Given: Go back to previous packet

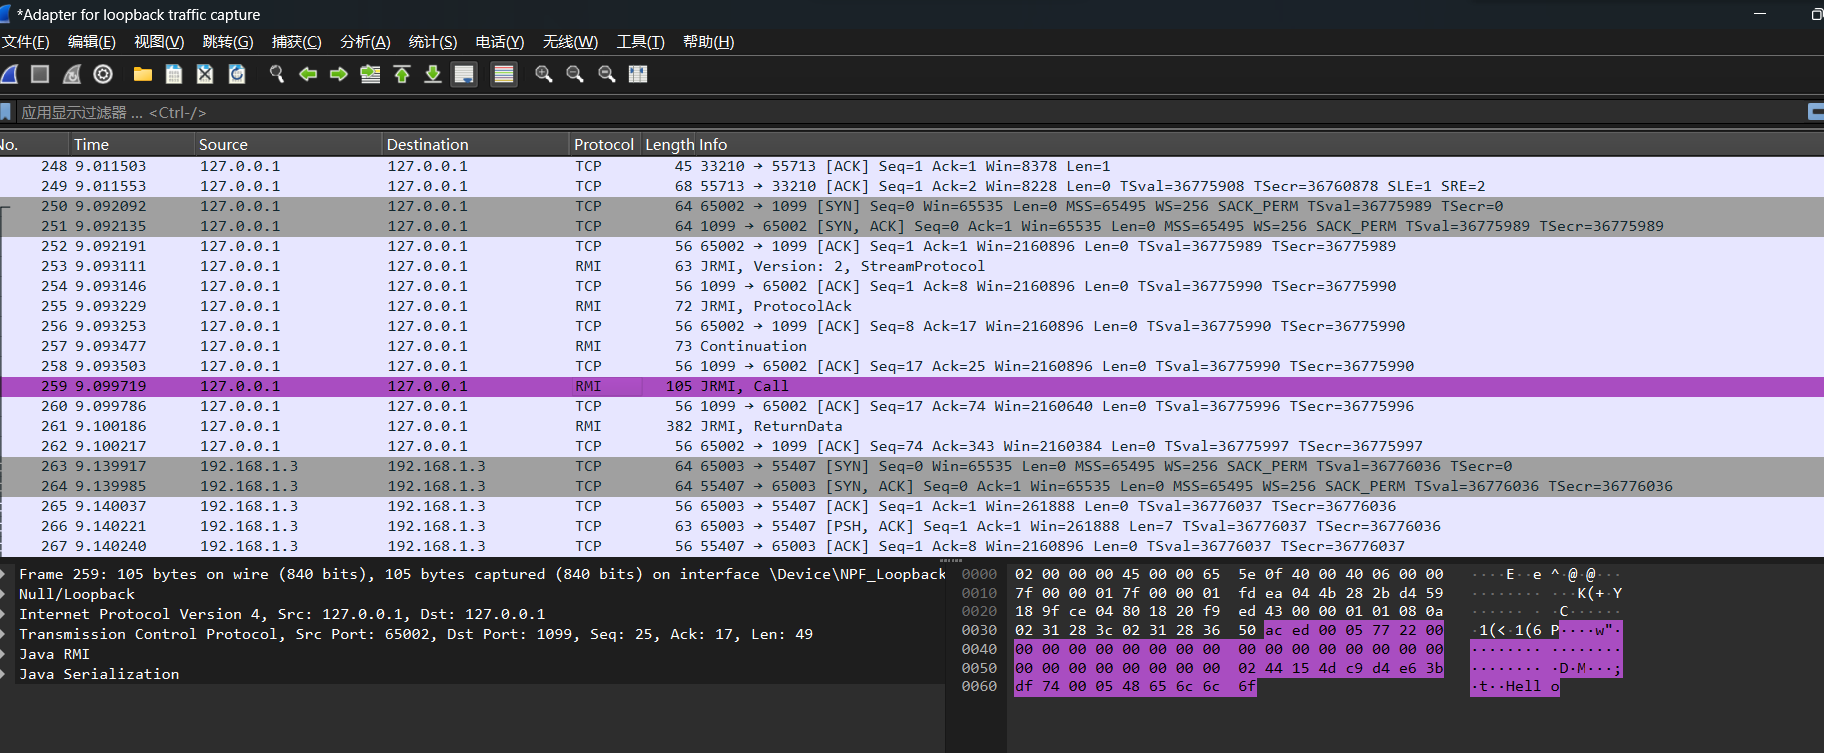Looking at the screenshot, I should [x=308, y=74].
